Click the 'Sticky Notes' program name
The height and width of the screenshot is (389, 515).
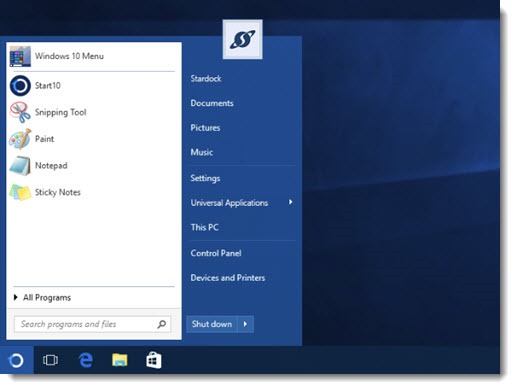pyautogui.click(x=58, y=192)
